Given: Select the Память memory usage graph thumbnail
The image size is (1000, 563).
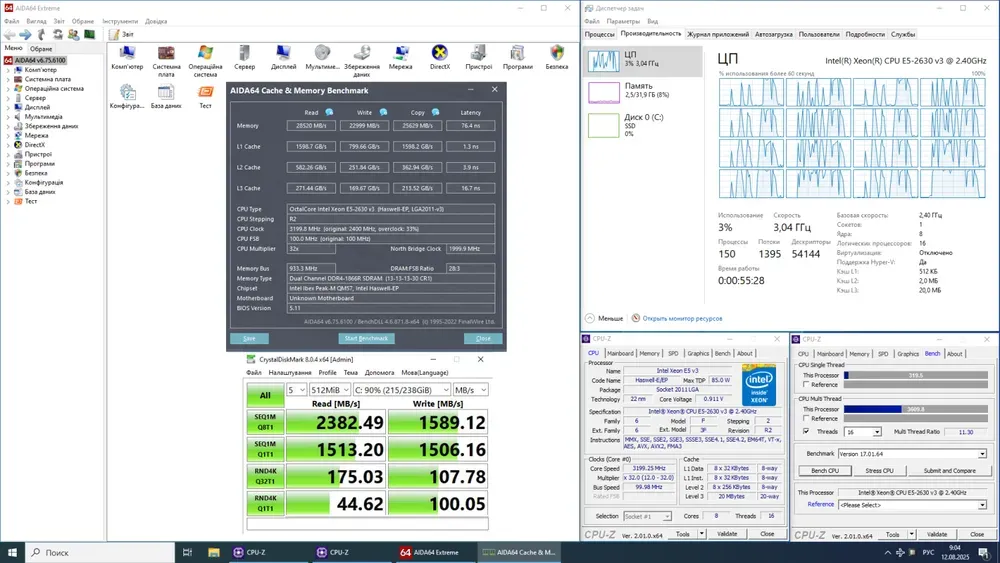Looking at the screenshot, I should pos(604,92).
